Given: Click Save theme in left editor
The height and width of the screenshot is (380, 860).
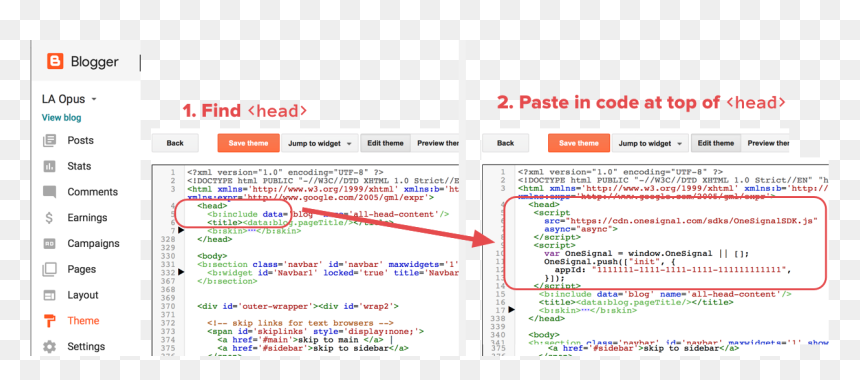Looking at the screenshot, I should tap(248, 143).
